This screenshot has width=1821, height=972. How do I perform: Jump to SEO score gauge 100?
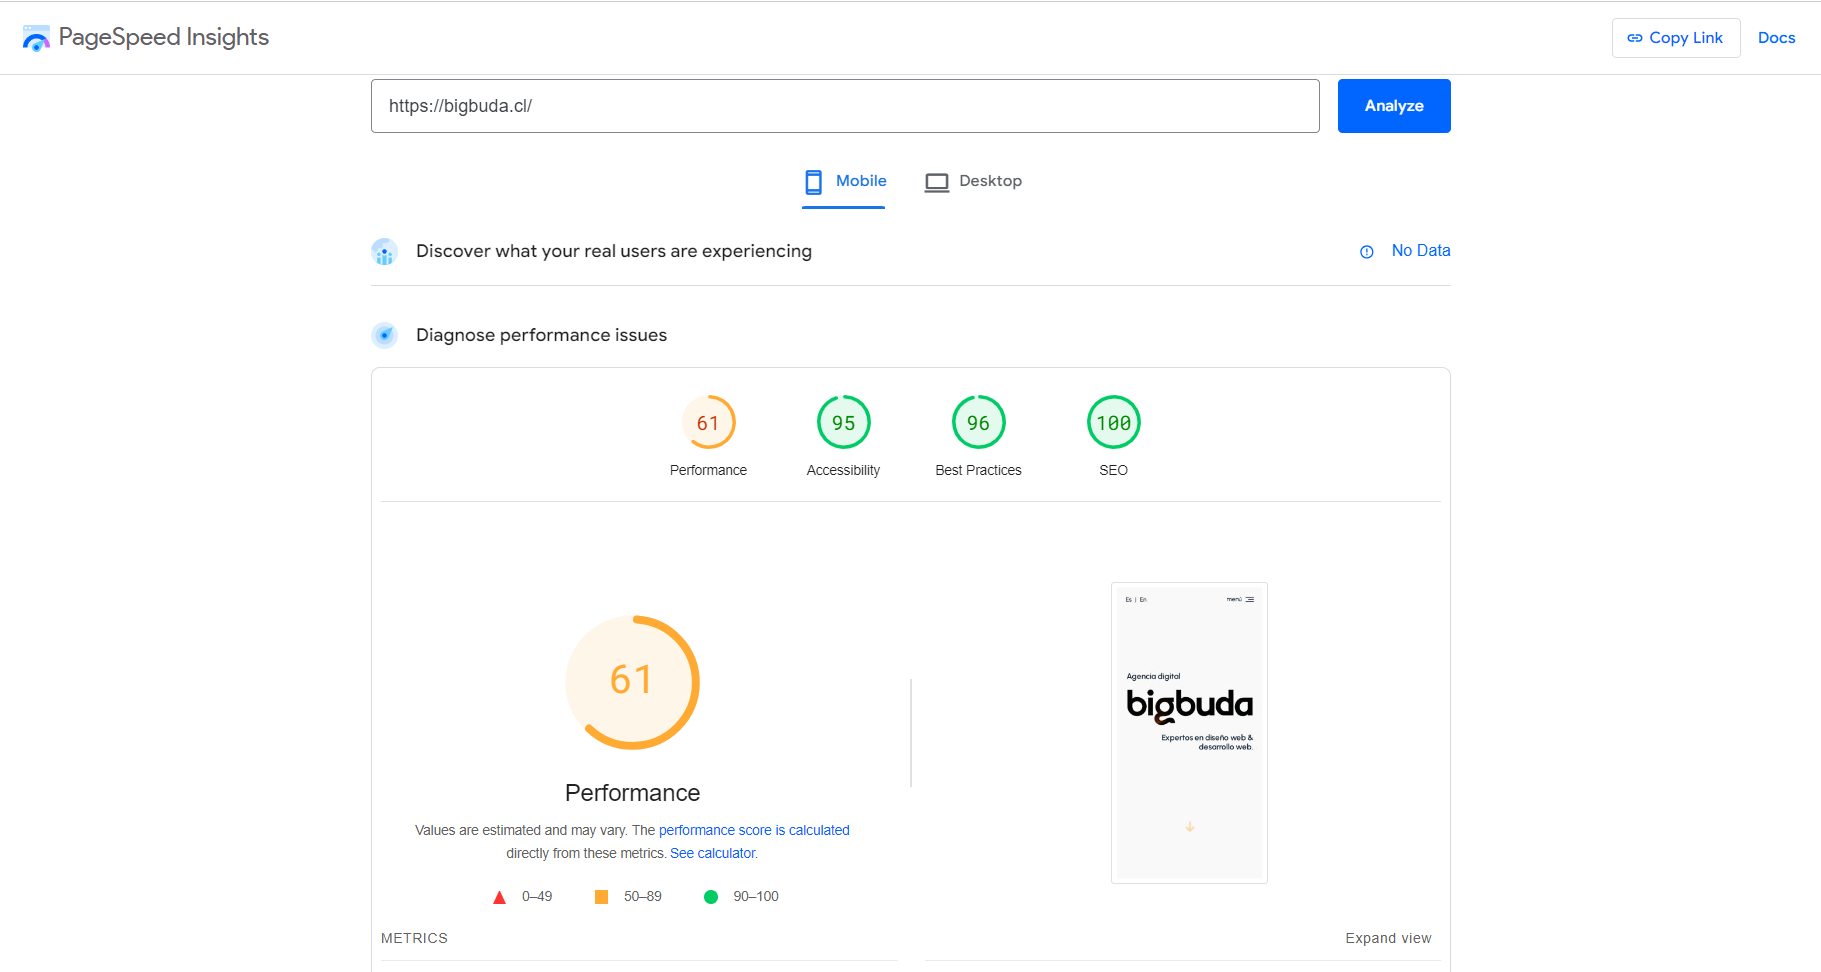(1114, 423)
